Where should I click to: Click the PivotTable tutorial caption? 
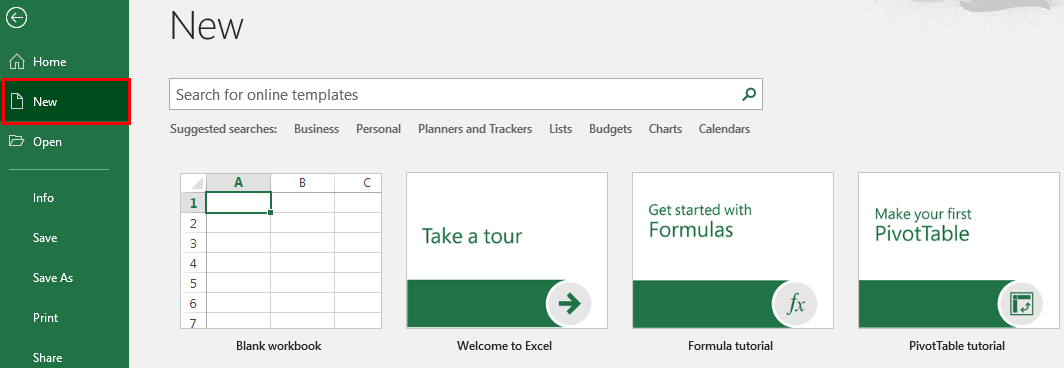tap(957, 346)
